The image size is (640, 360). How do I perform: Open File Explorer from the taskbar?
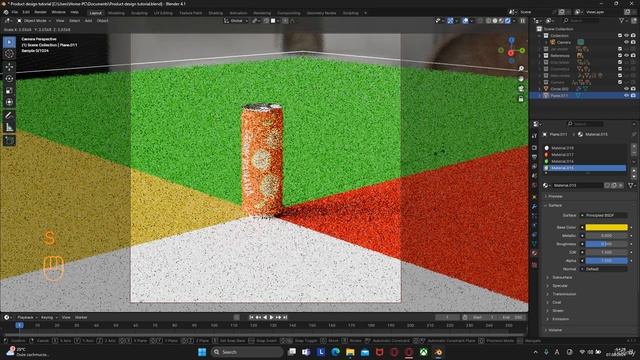click(x=350, y=352)
